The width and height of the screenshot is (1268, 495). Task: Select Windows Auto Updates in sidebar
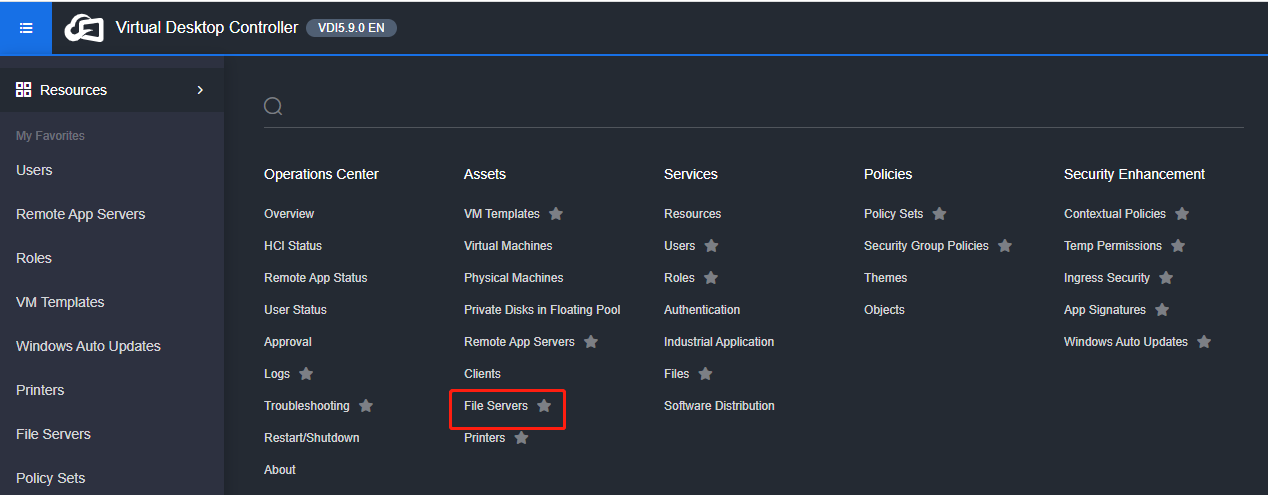tap(88, 346)
